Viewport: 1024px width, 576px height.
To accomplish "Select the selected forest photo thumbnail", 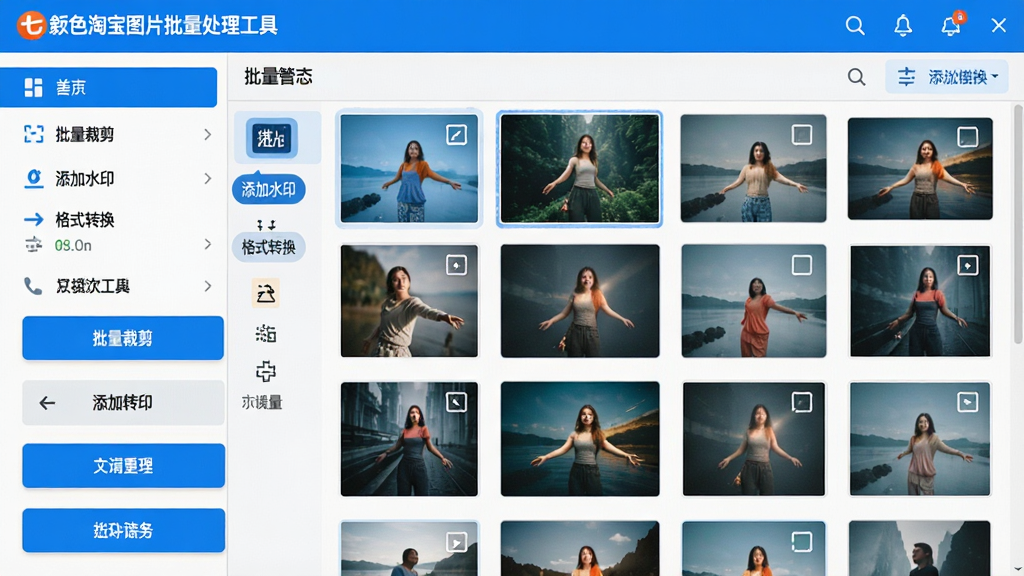I will [x=580, y=168].
